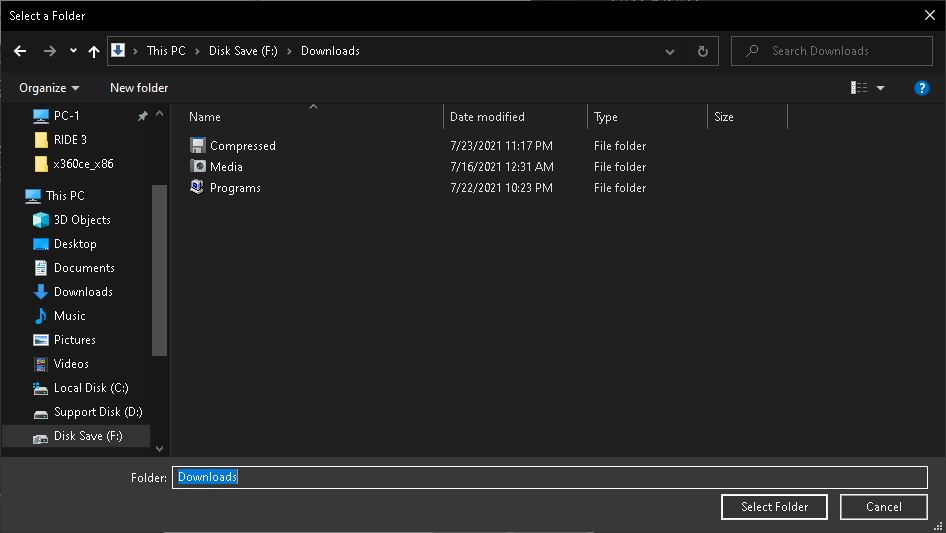The height and width of the screenshot is (533, 946).
Task: Select the Compressed folder
Action: tap(243, 145)
